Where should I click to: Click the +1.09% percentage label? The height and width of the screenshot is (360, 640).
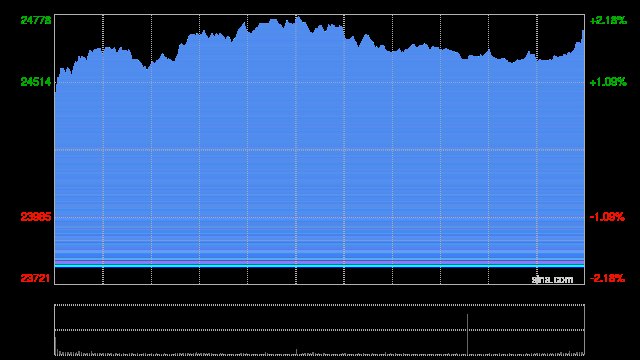(x=608, y=82)
